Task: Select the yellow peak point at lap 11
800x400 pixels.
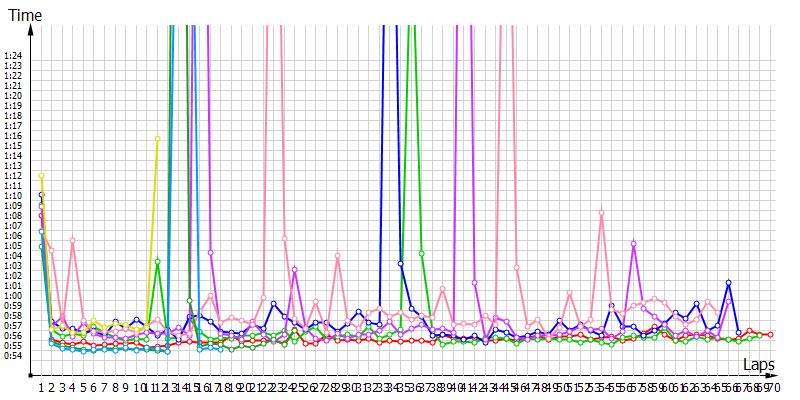Action: [158, 139]
